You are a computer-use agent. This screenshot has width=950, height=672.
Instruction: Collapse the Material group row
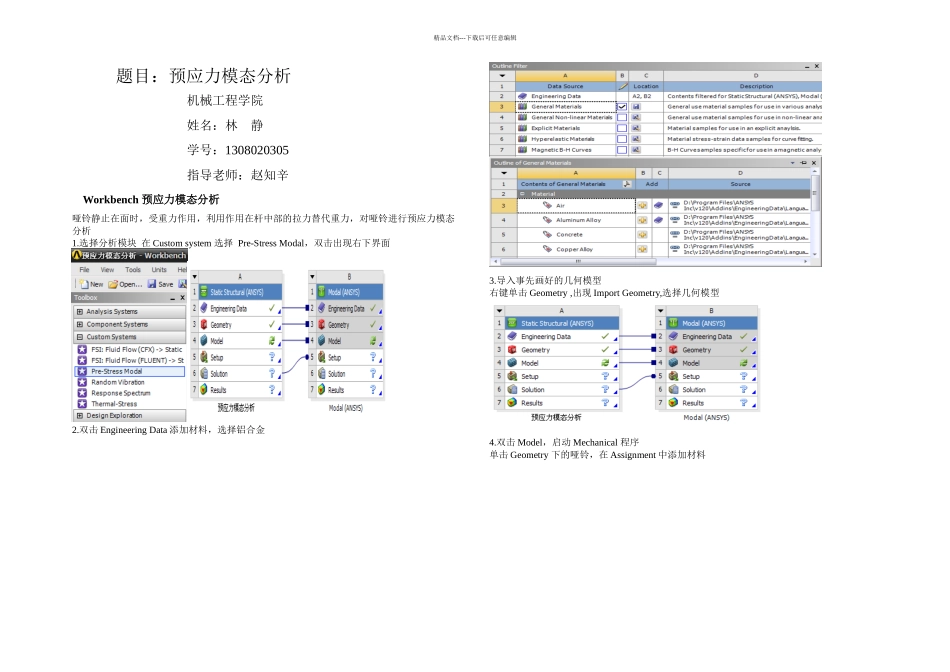coord(522,194)
